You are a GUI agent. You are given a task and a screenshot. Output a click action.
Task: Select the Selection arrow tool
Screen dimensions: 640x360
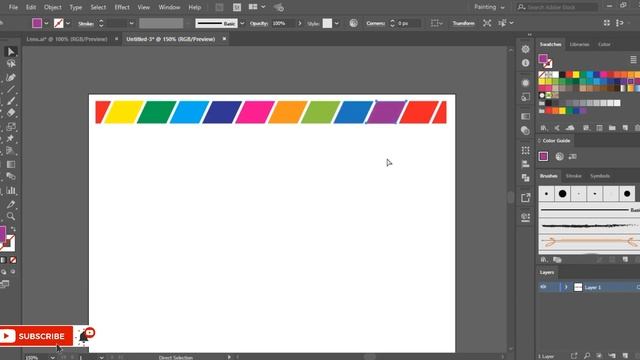point(11,51)
